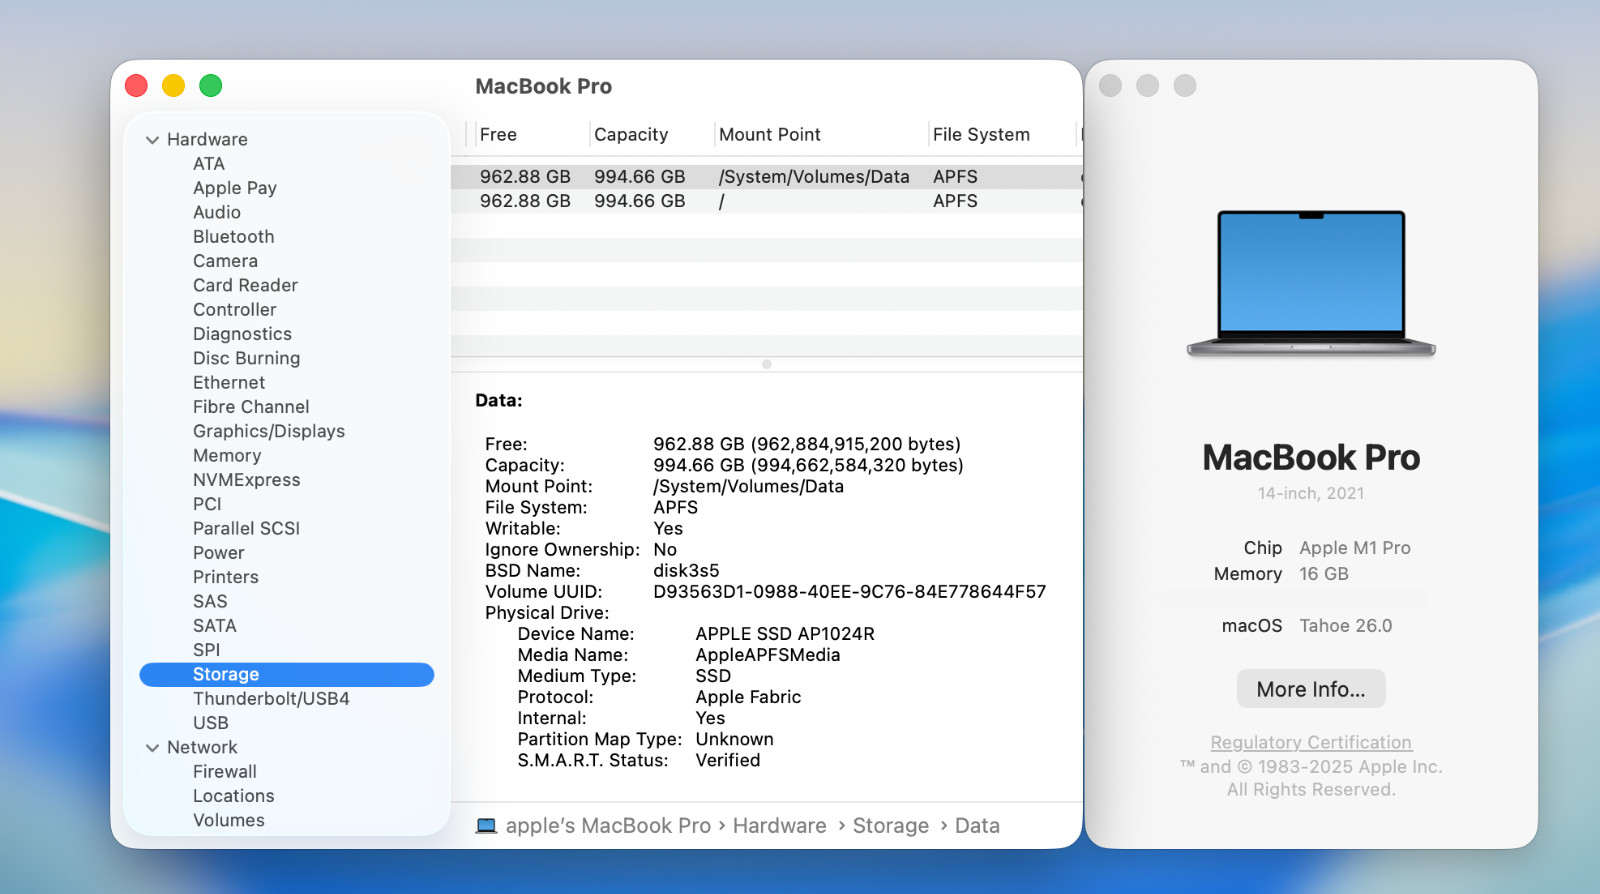1600x894 pixels.
Task: Open Locations under Network
Action: point(234,796)
